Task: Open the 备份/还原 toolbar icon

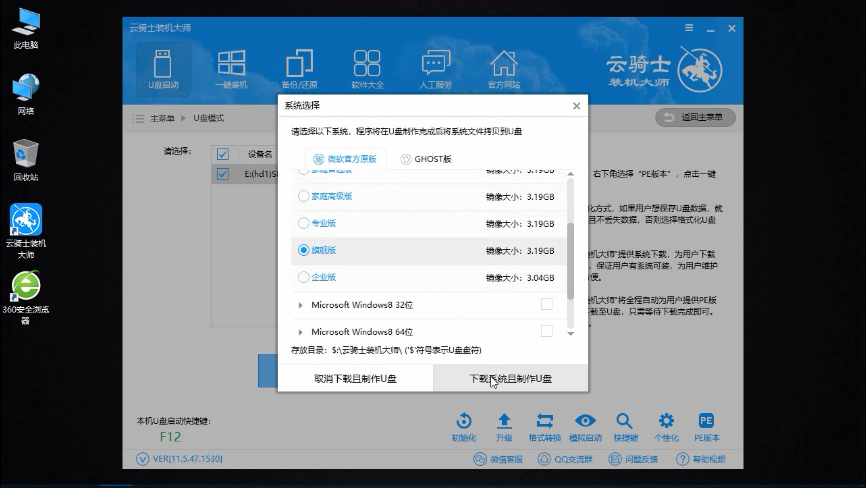Action: pyautogui.click(x=299, y=69)
